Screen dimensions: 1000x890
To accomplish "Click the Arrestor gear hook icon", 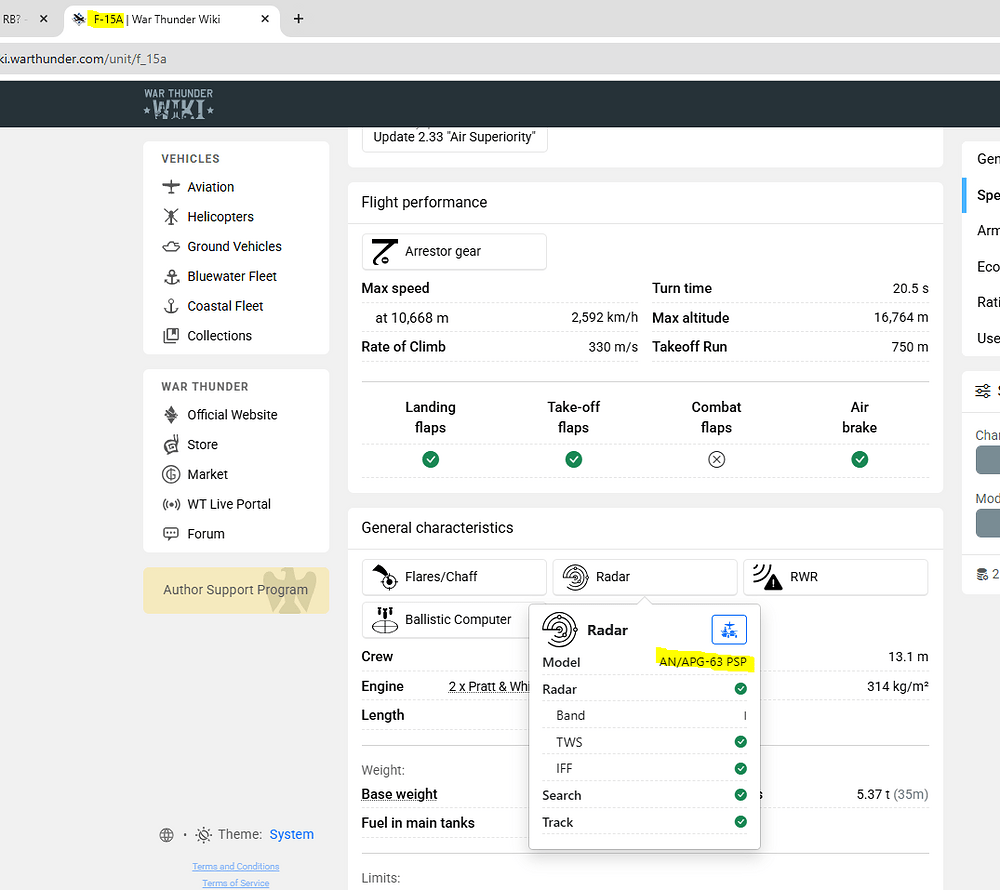I will click(x=385, y=251).
